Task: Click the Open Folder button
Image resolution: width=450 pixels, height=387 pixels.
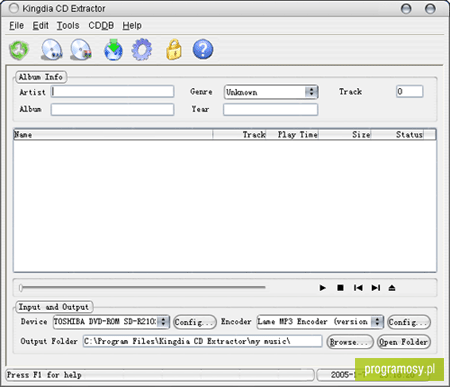Action: click(404, 342)
